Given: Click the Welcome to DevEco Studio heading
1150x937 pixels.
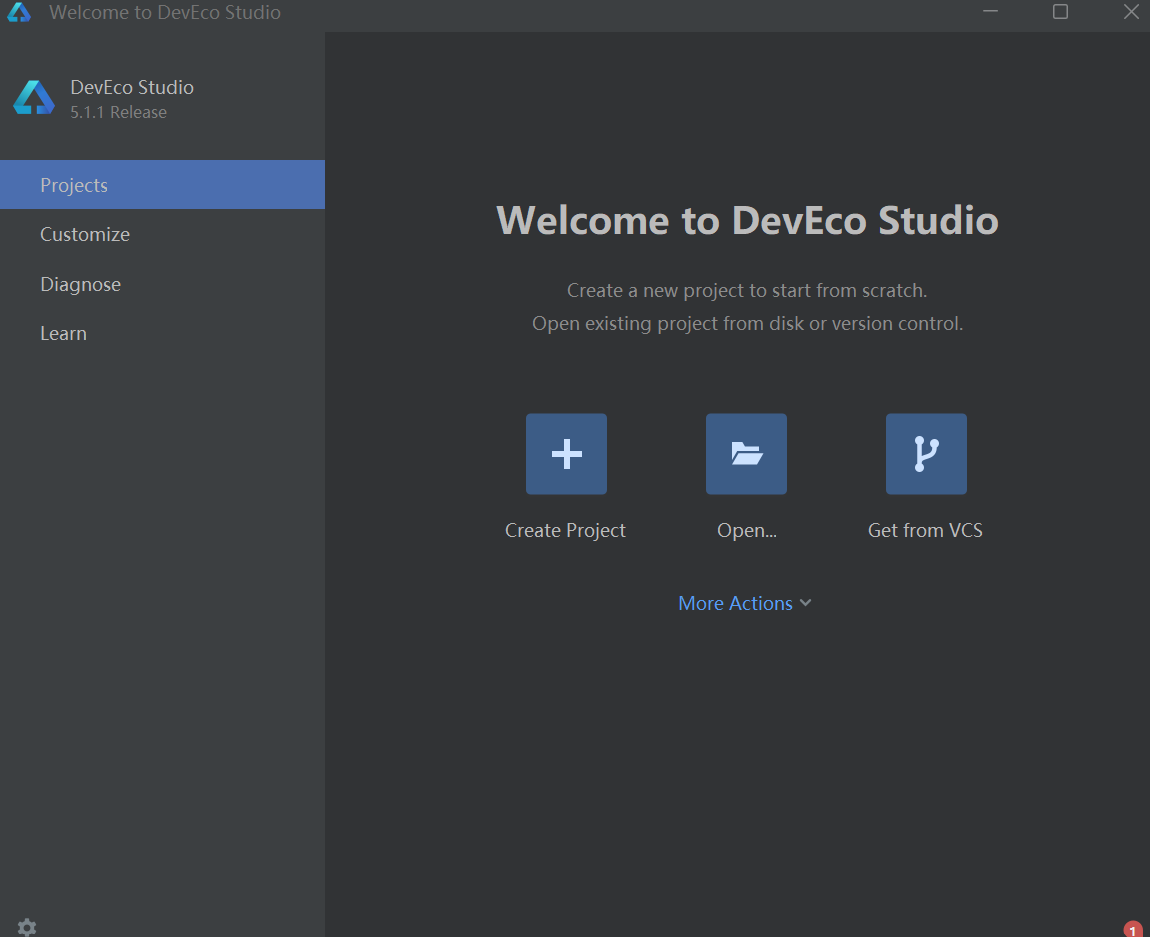Looking at the screenshot, I should pos(747,220).
